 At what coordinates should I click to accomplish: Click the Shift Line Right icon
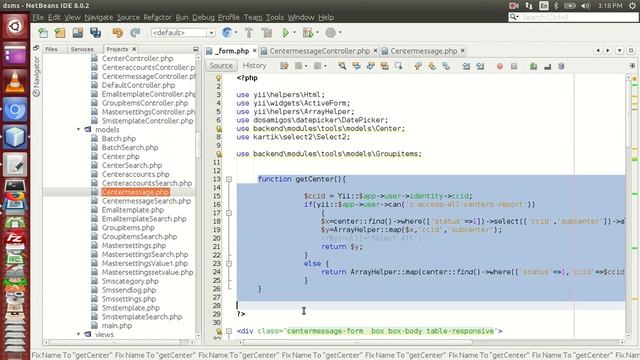480,66
